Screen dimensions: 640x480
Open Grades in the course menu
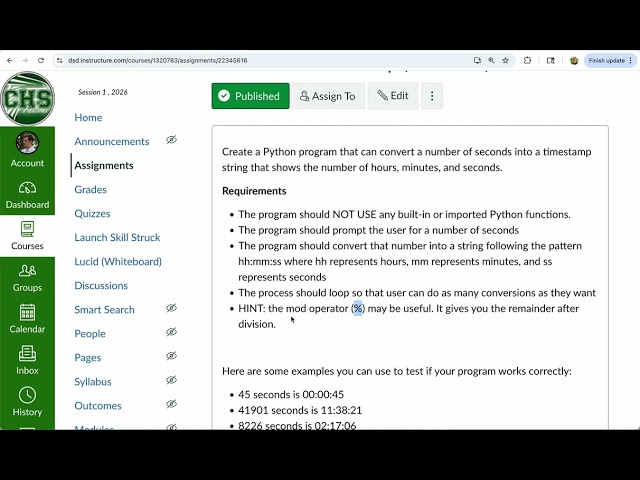coord(90,189)
